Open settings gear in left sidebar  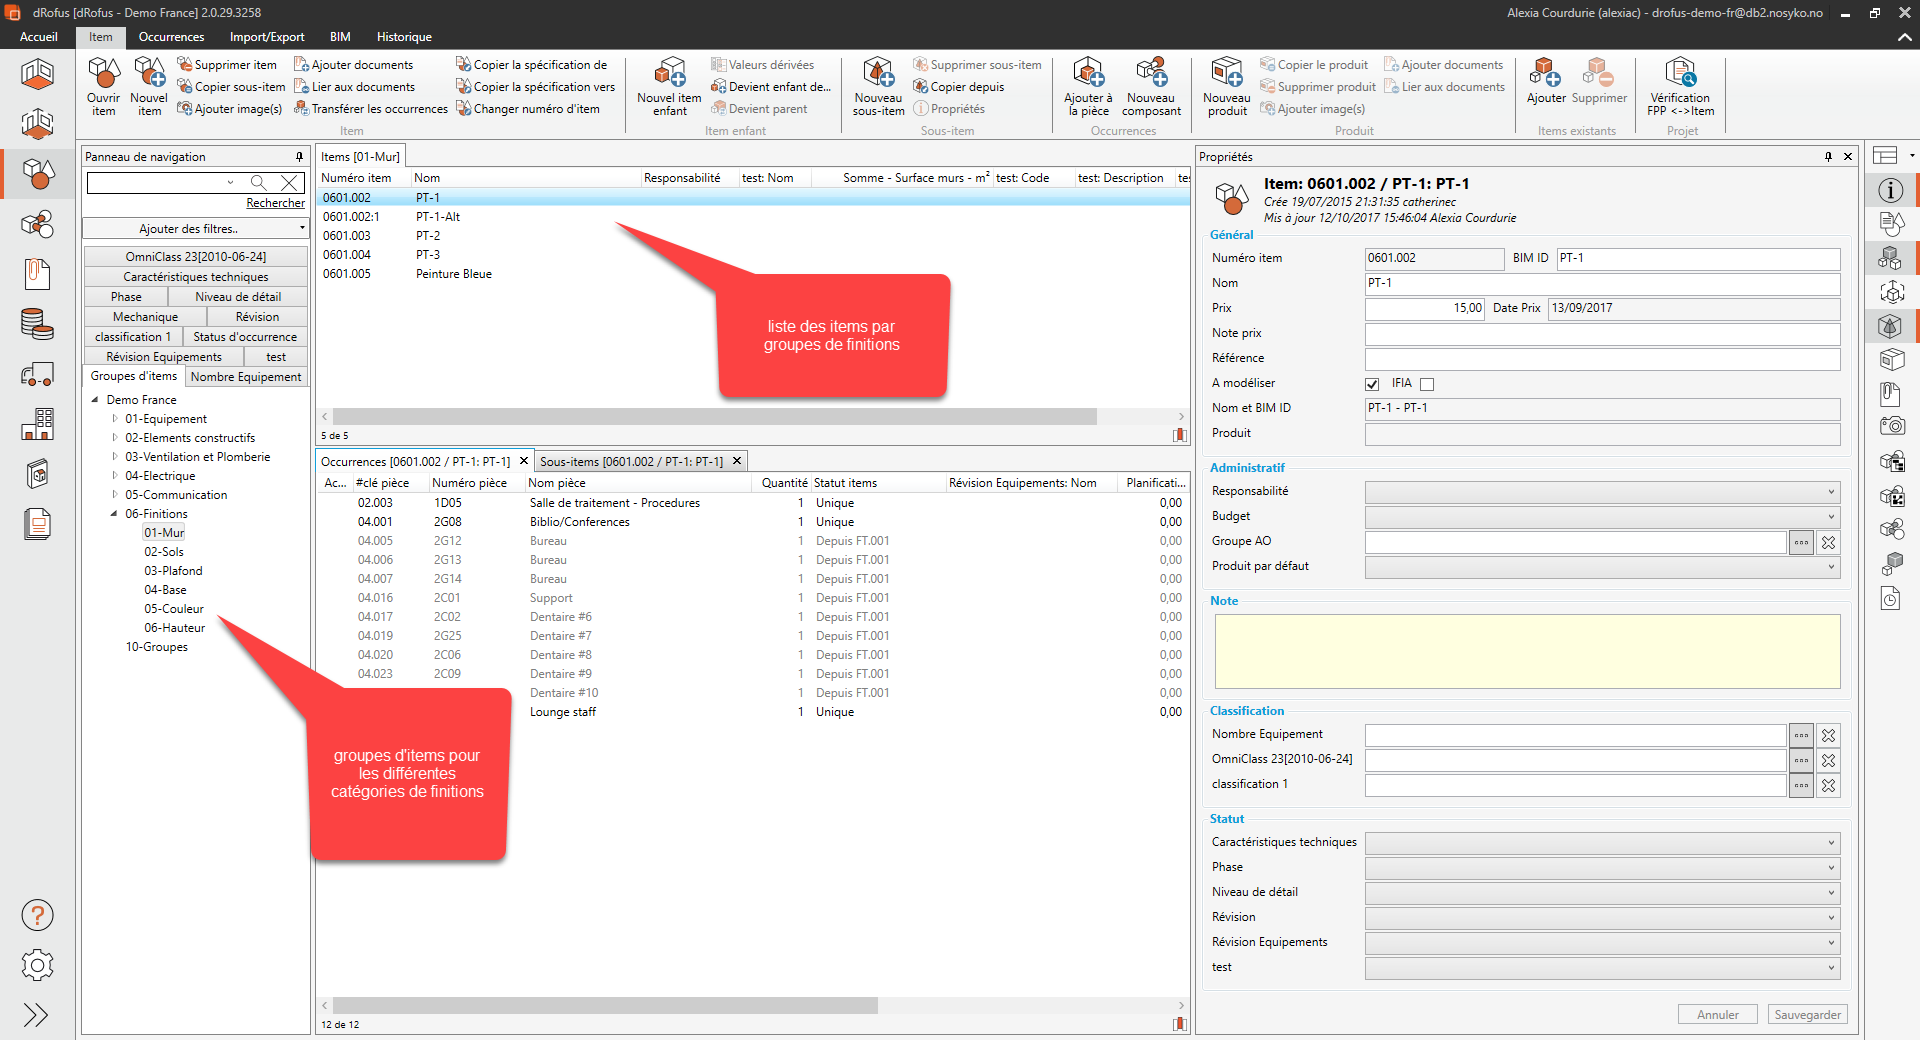pos(37,965)
